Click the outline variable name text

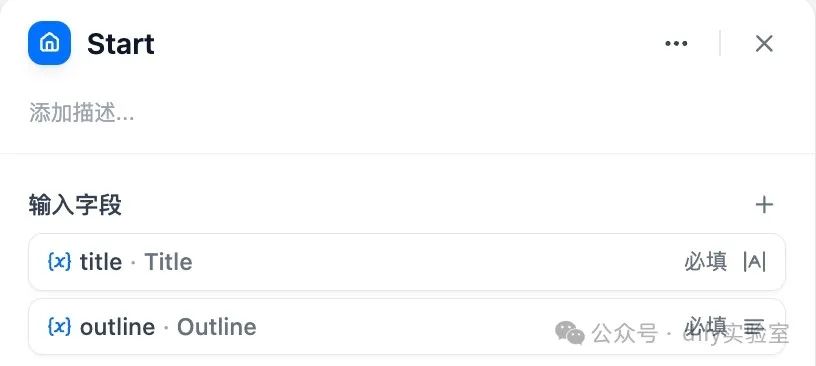point(117,327)
